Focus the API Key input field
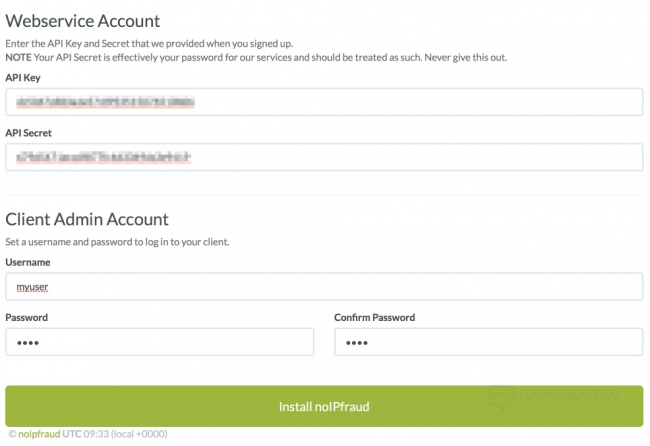The width and height of the screenshot is (650, 446). [x=324, y=102]
